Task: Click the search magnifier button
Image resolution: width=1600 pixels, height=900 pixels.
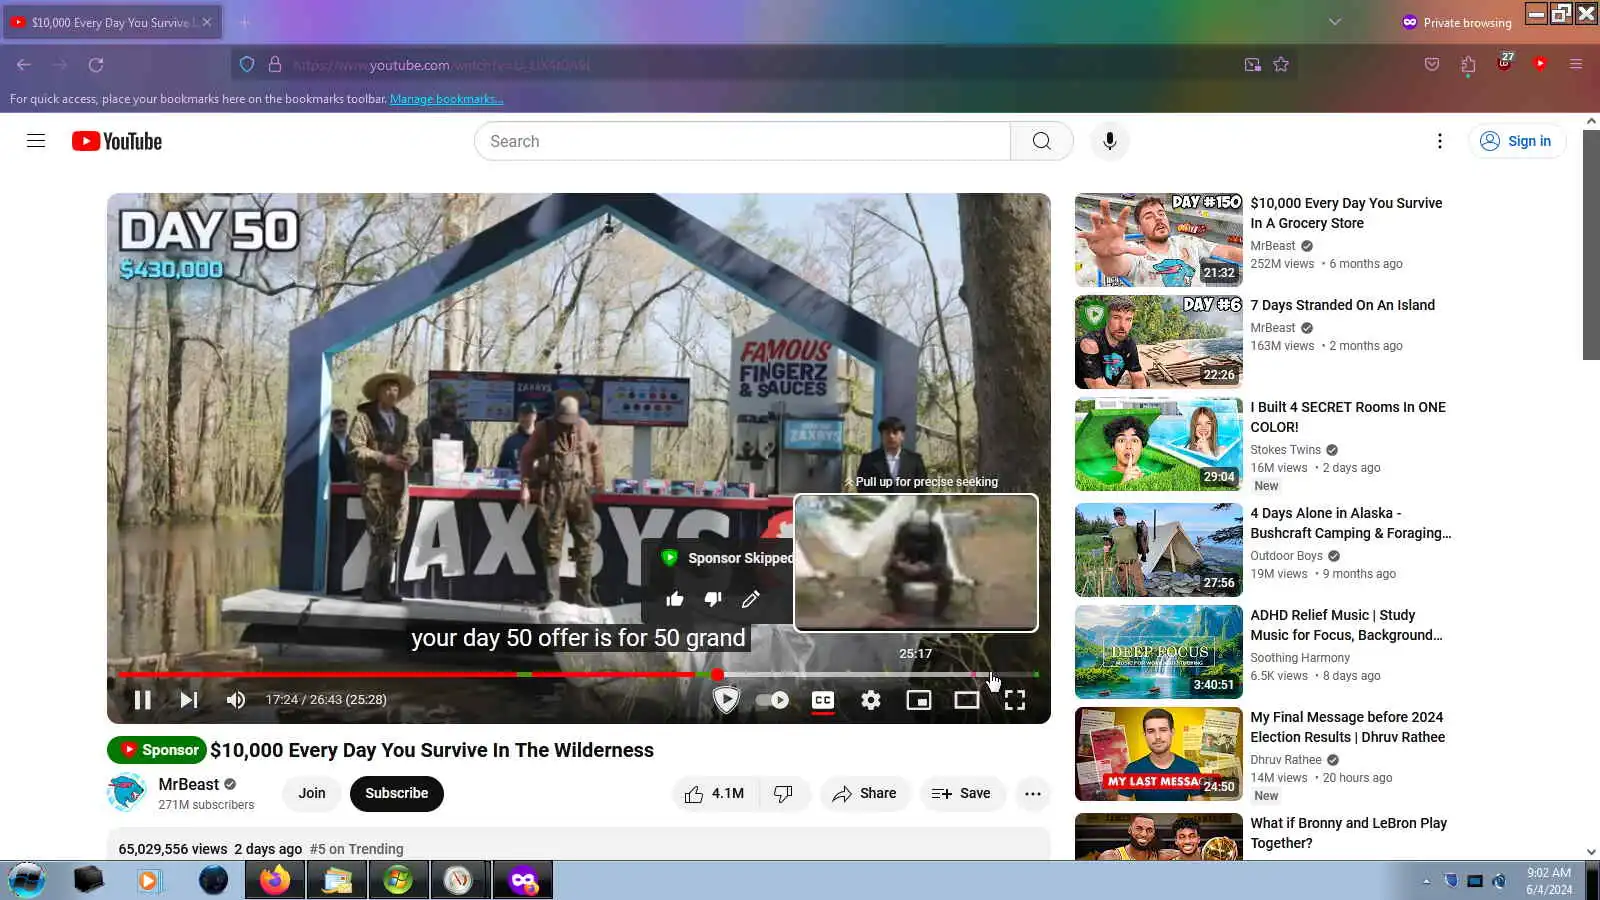Action: [x=1041, y=141]
